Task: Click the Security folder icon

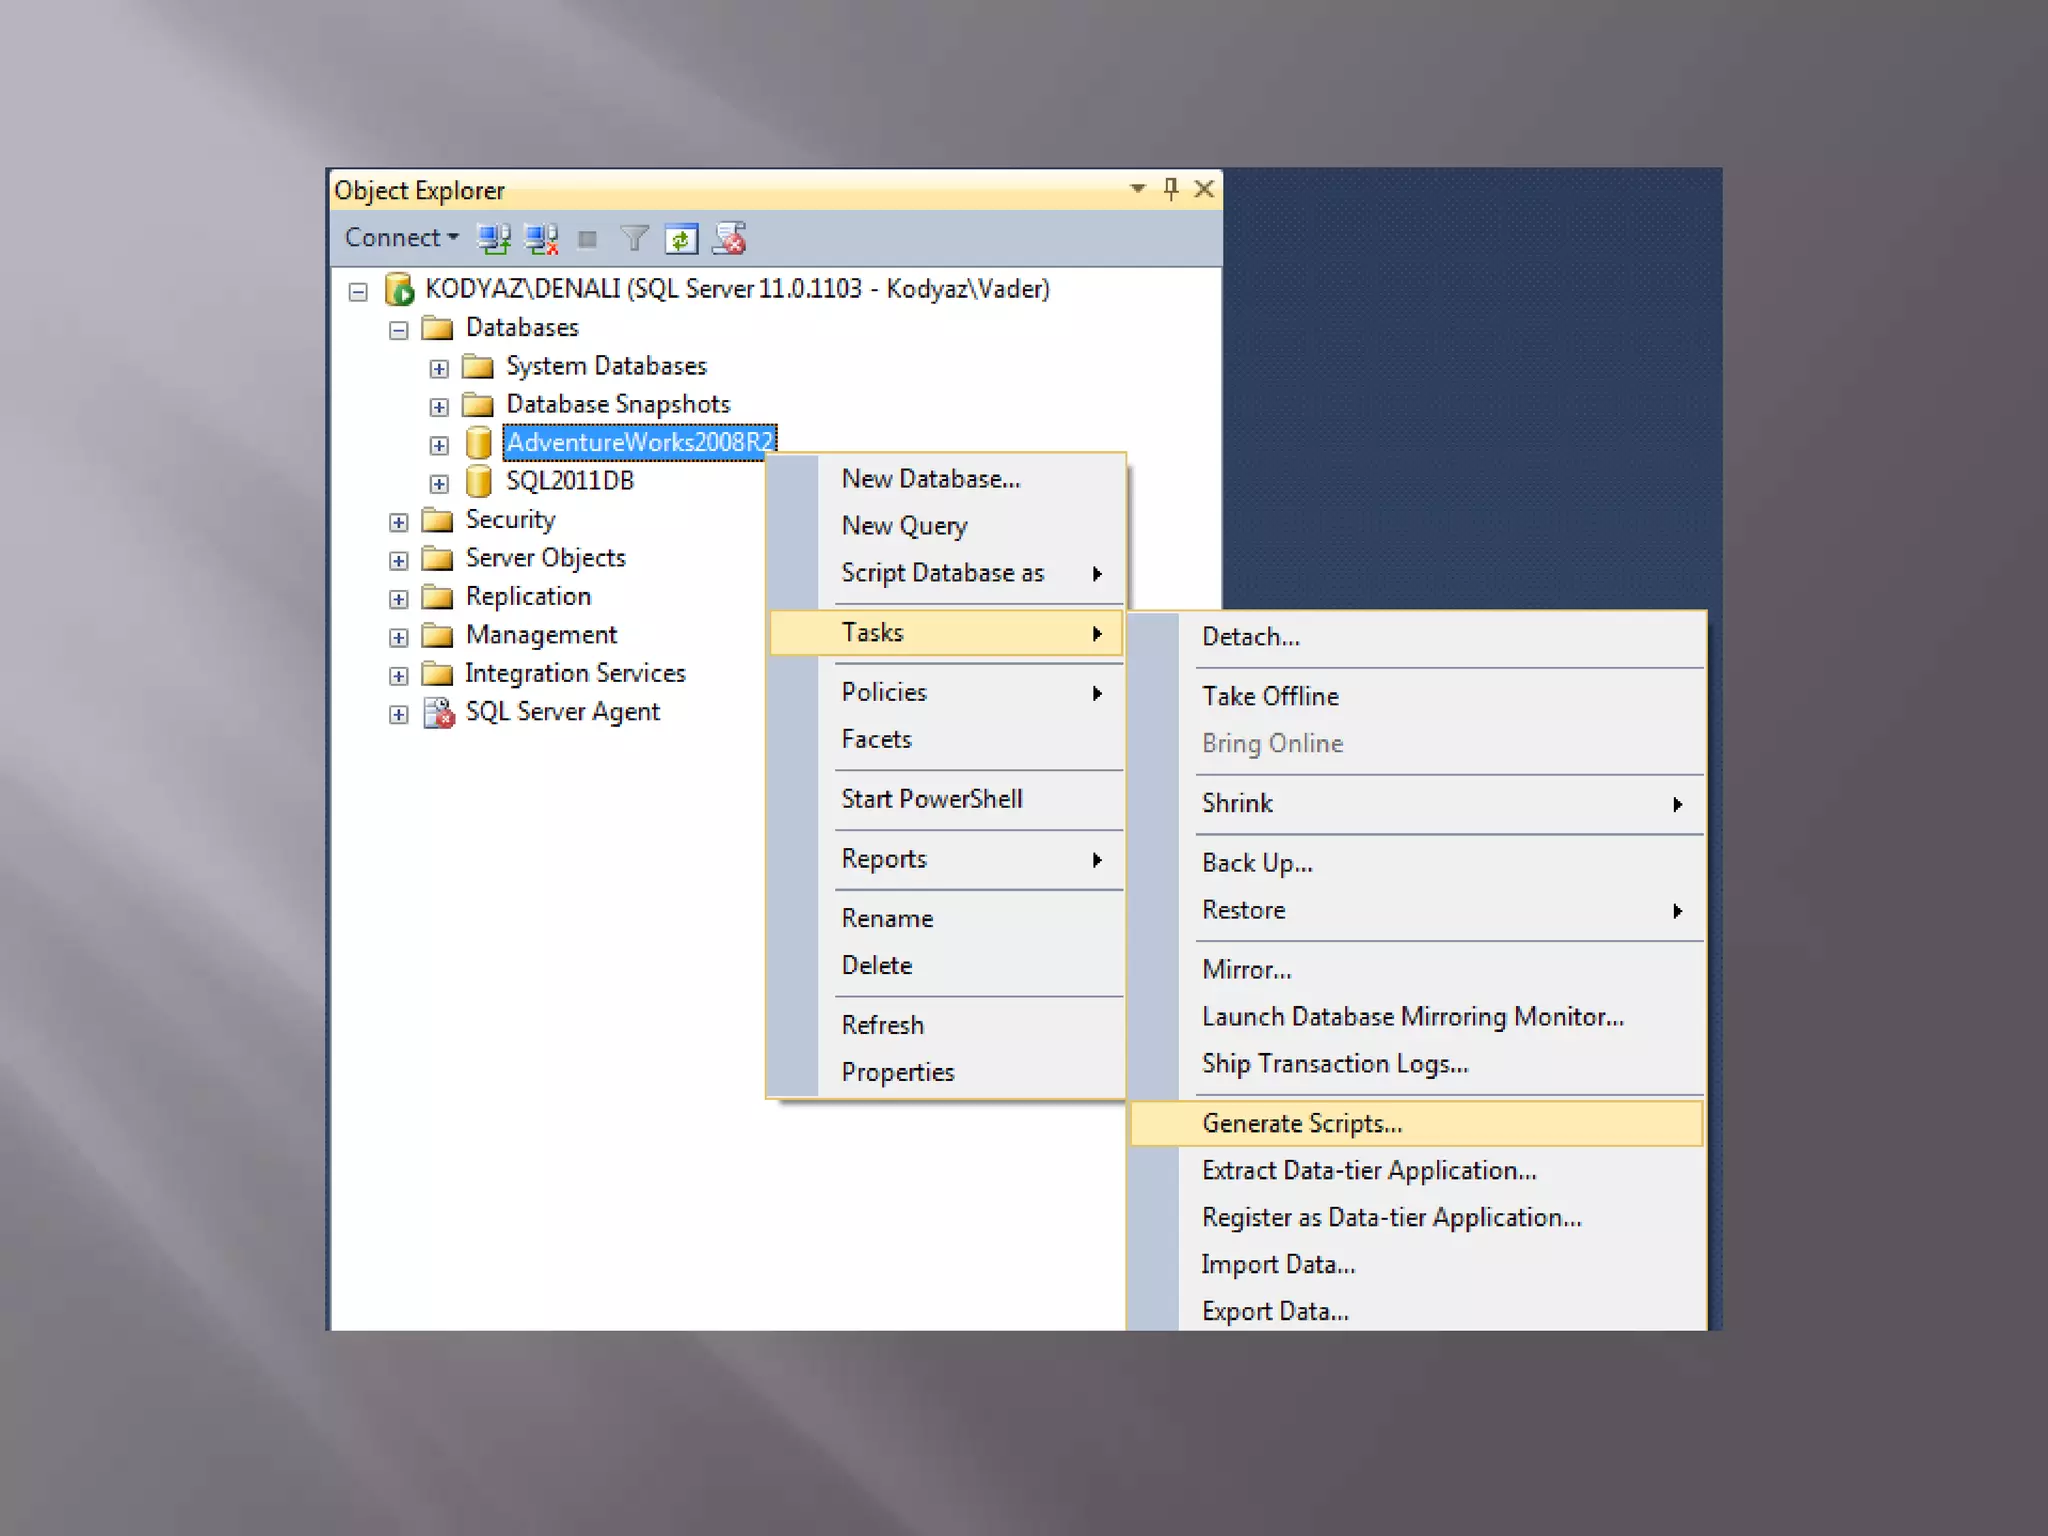Action: tap(437, 520)
